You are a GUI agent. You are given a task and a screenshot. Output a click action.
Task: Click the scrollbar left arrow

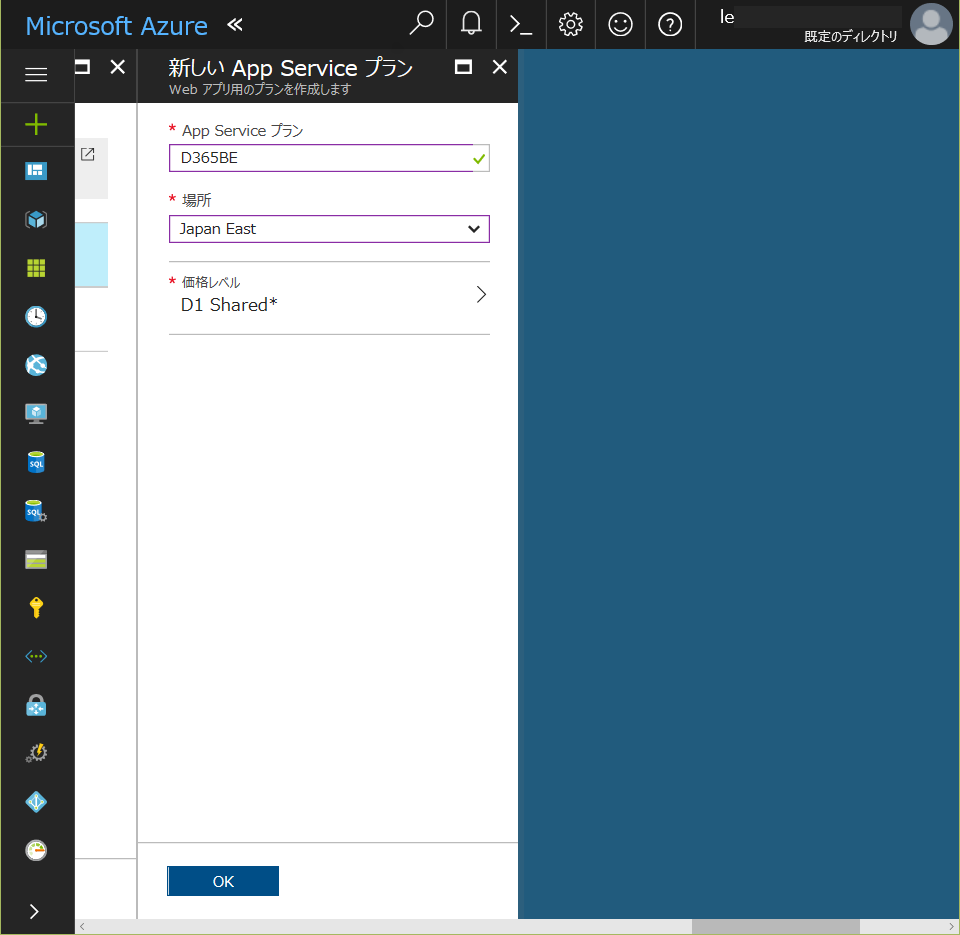tap(82, 926)
